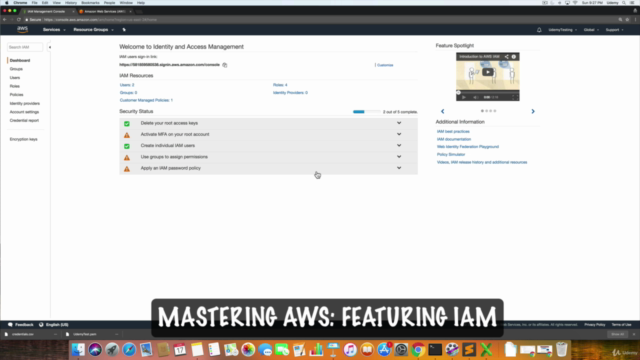Open System Preferences gear in the dock
Screen dimensions: 640x360
tap(401, 350)
